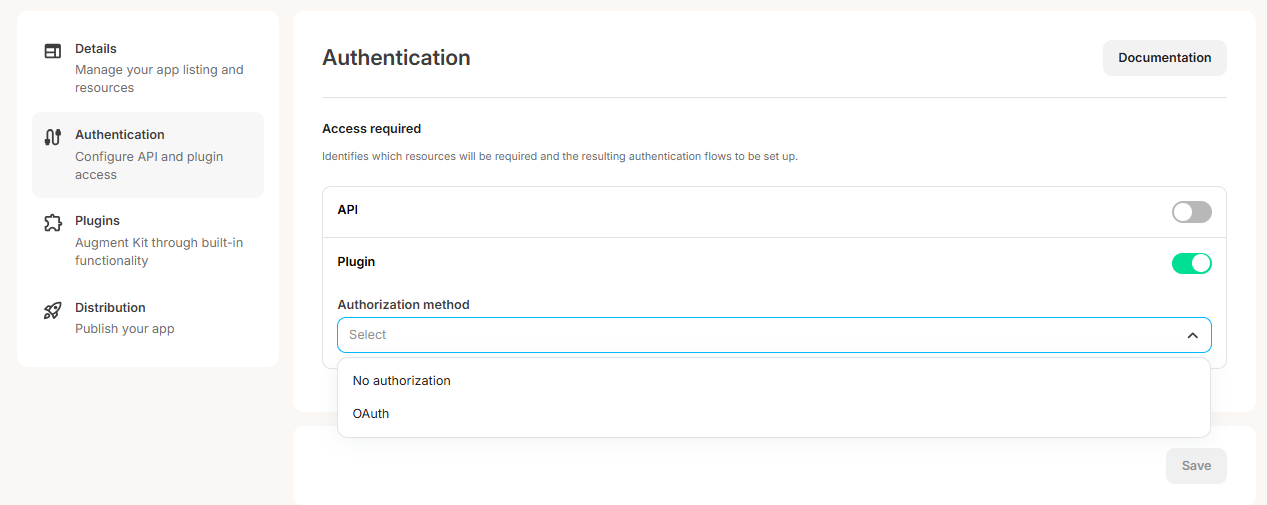The width and height of the screenshot is (1267, 505).
Task: Collapse the Authorization method dropdown chevron
Action: pyautogui.click(x=1192, y=335)
